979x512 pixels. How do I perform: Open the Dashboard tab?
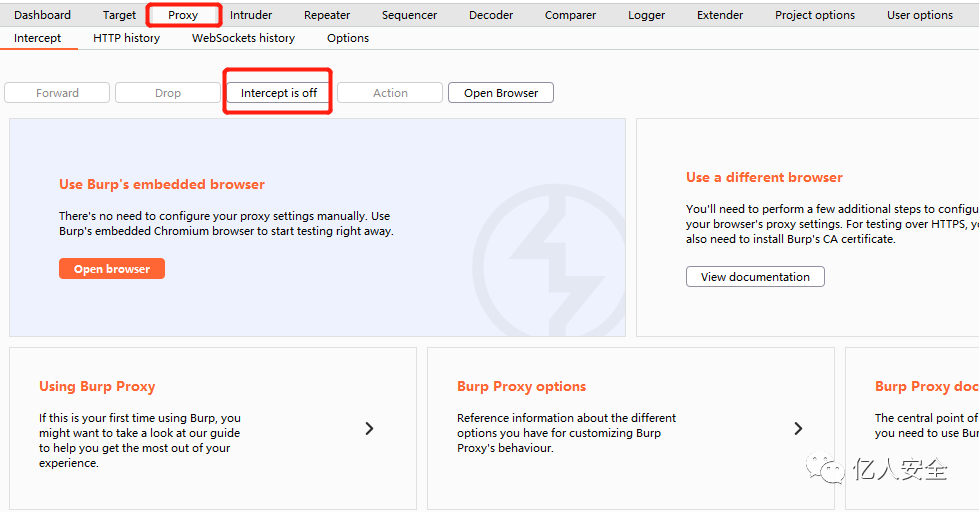(42, 15)
